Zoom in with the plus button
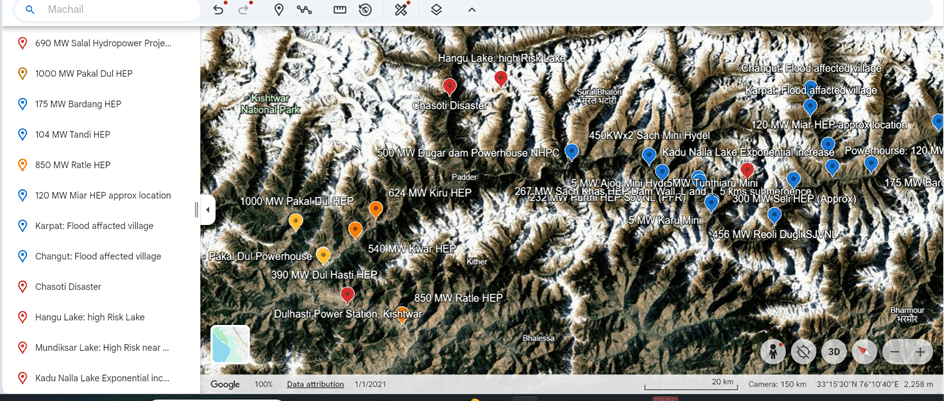The image size is (950, 401). (921, 352)
